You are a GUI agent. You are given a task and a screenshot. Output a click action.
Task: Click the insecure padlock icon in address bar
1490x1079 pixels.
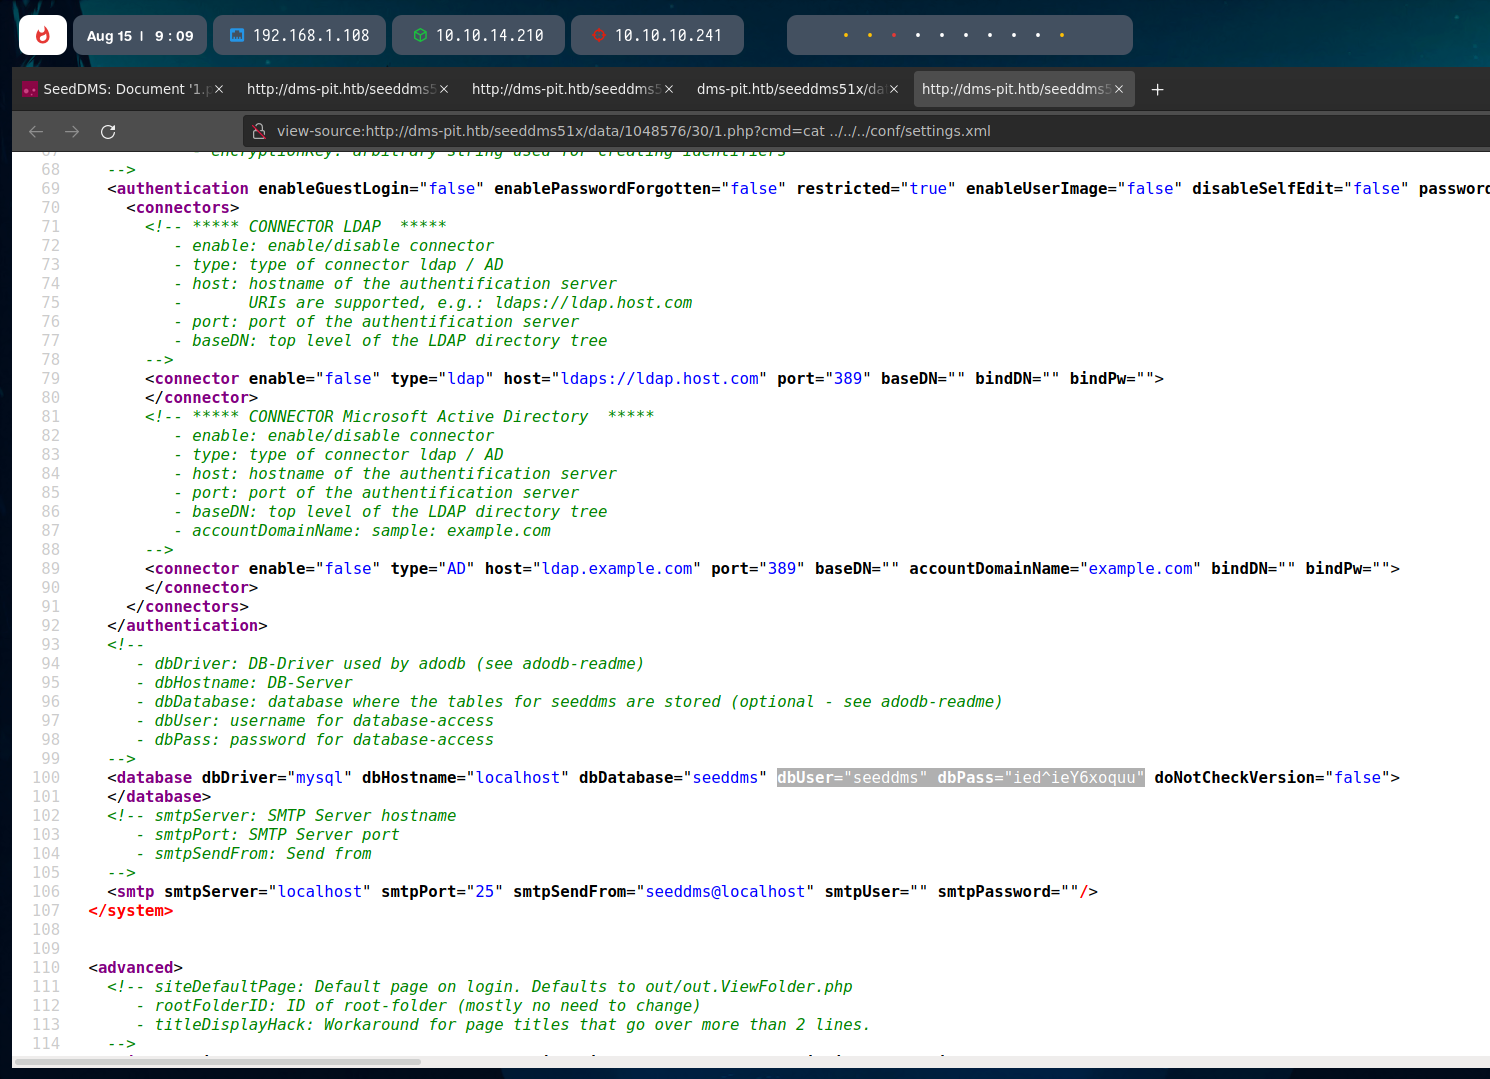coord(259,131)
